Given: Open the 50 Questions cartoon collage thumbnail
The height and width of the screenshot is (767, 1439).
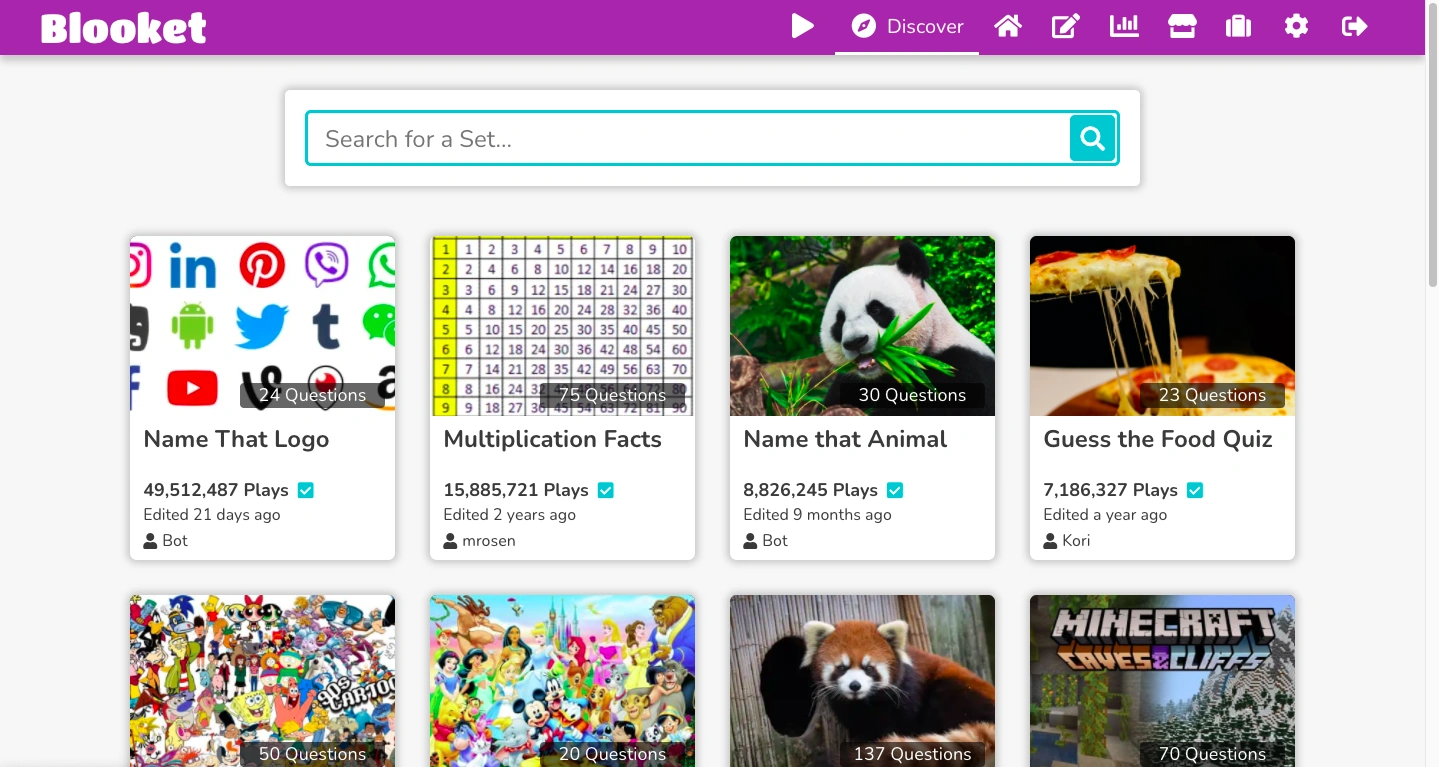Looking at the screenshot, I should coord(262,681).
